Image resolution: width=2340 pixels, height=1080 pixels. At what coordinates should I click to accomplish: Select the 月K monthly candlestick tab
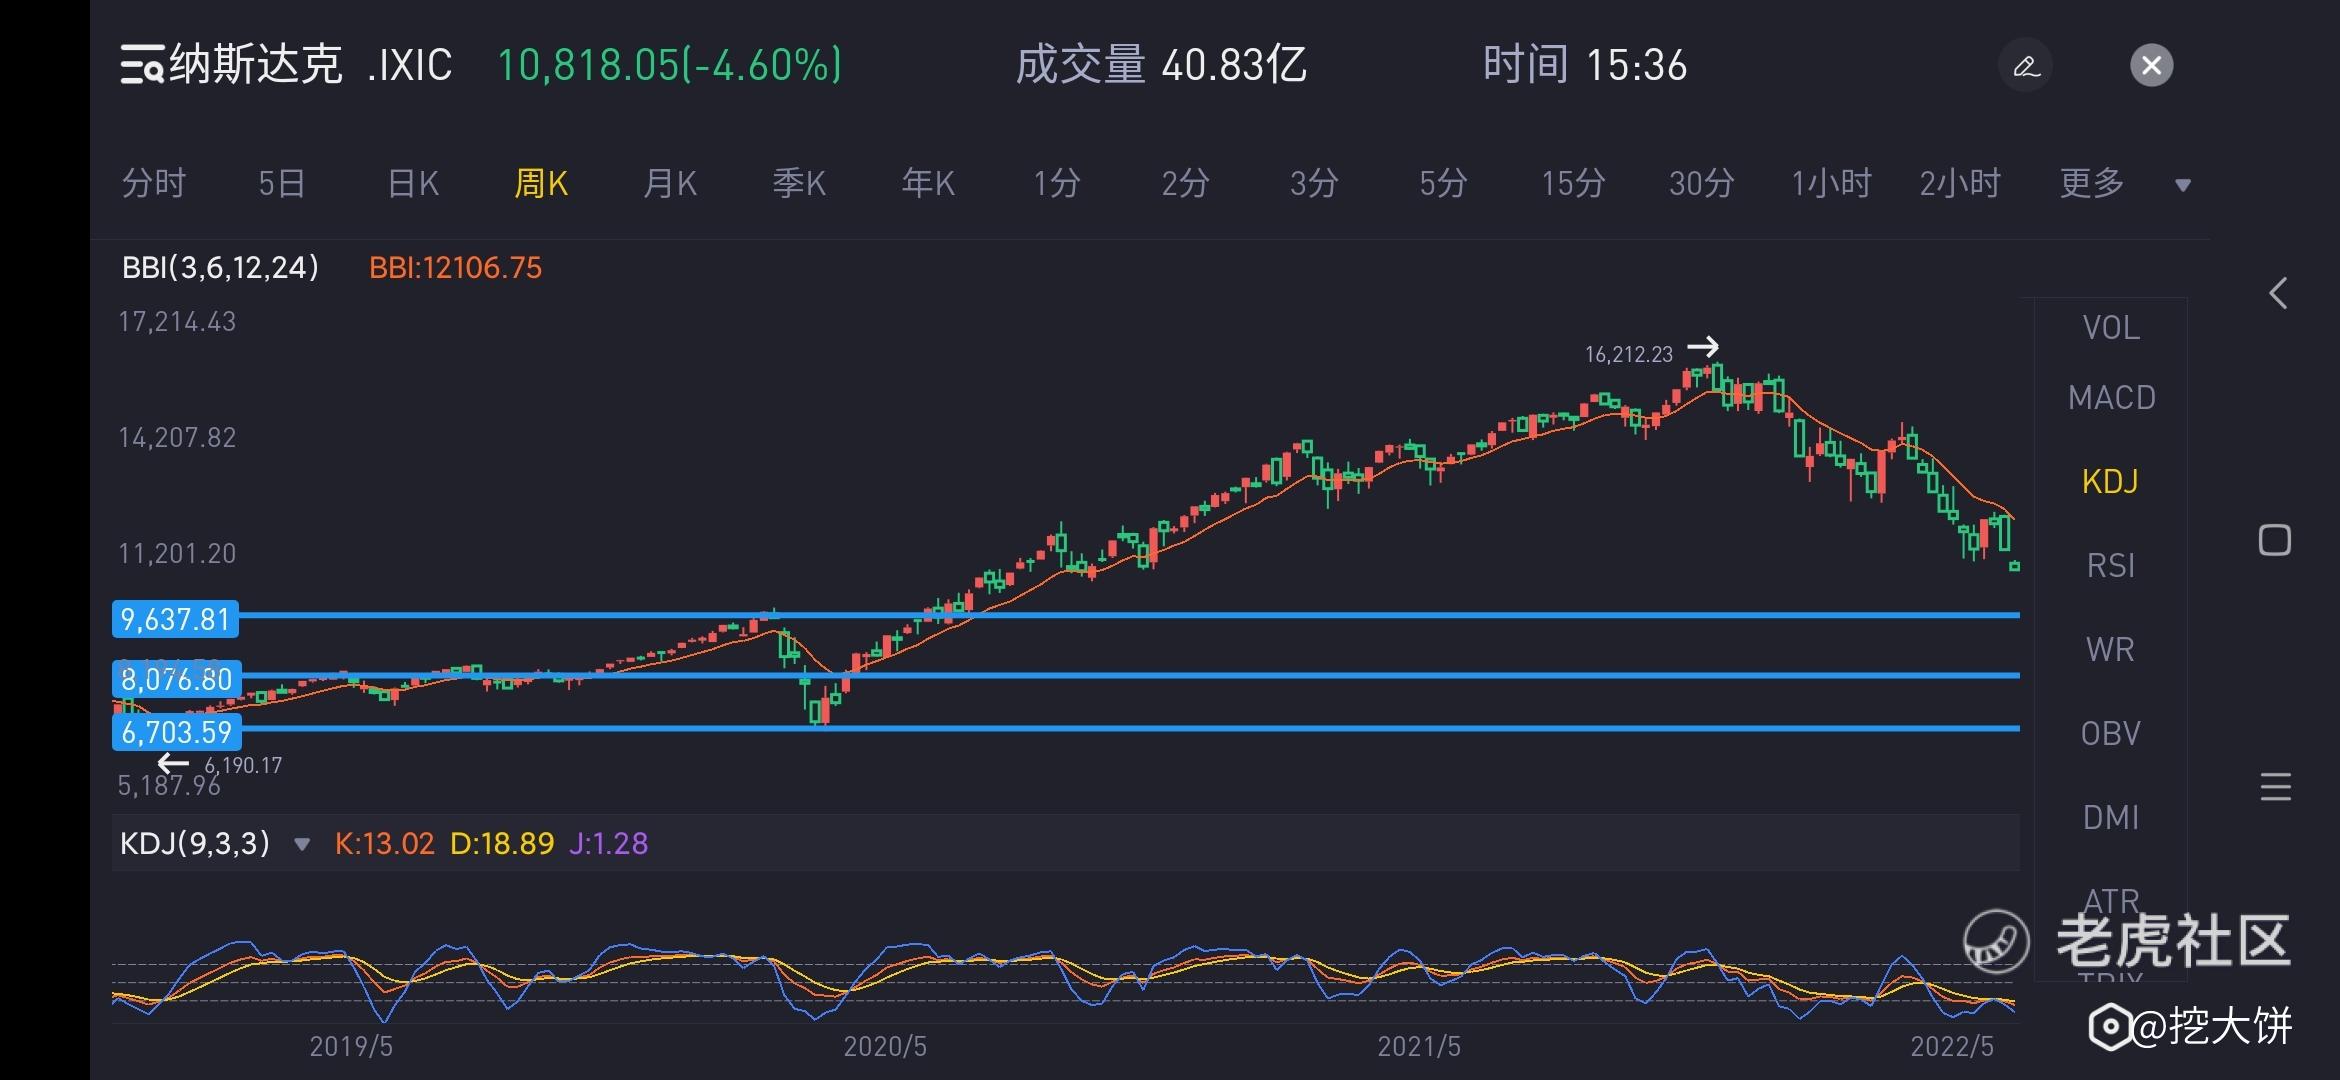[x=669, y=184]
